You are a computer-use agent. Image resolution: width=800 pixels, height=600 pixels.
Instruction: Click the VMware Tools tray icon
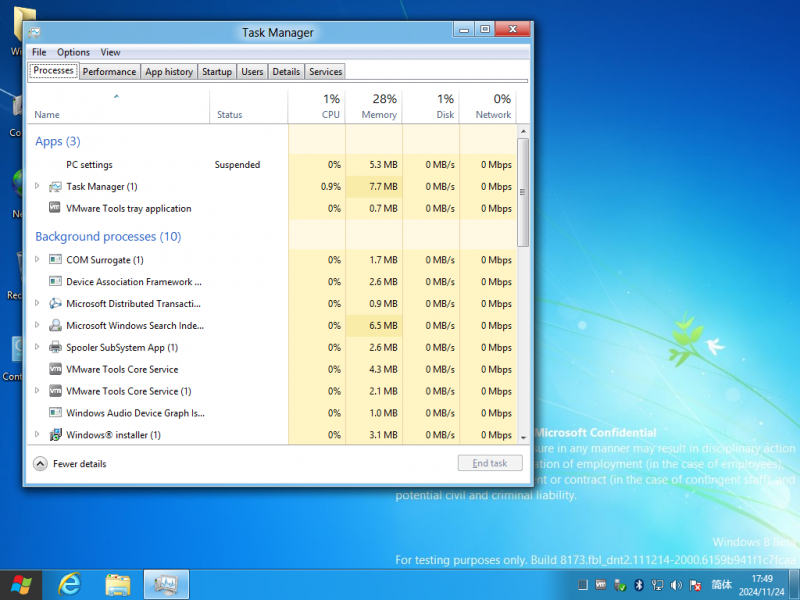pos(601,585)
